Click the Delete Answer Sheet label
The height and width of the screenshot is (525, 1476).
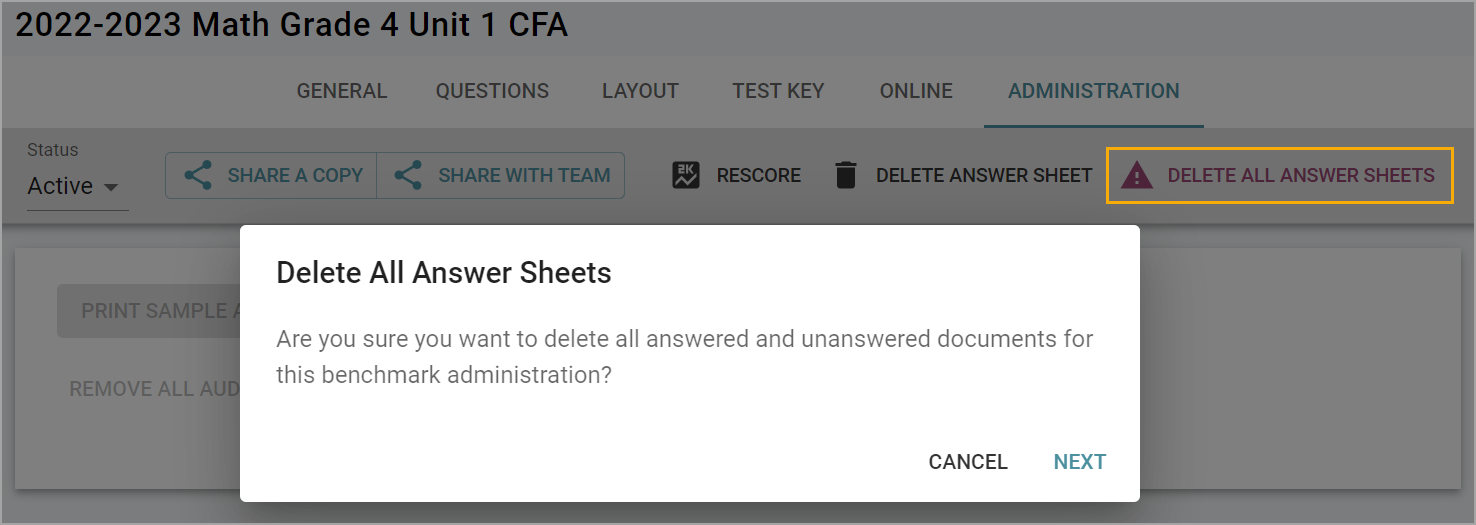[x=984, y=176]
